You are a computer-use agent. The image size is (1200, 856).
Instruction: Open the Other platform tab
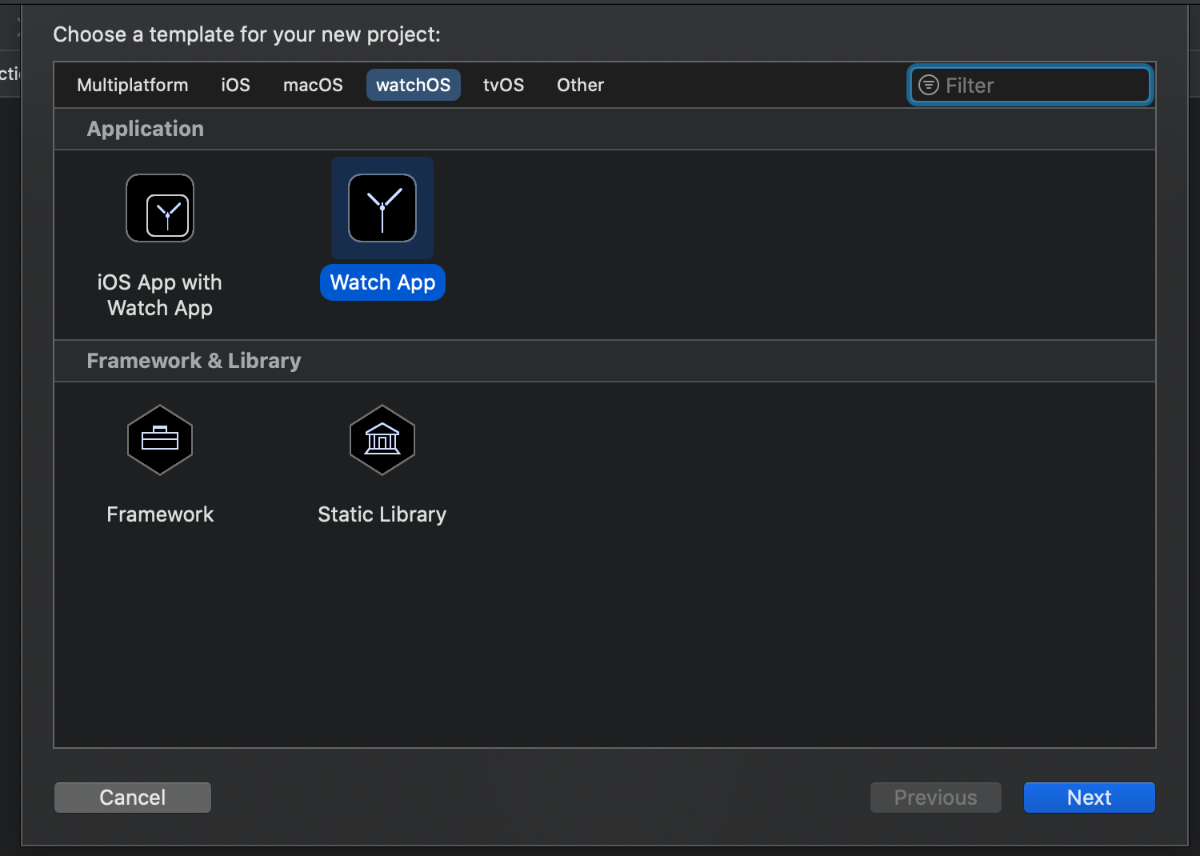tap(580, 85)
